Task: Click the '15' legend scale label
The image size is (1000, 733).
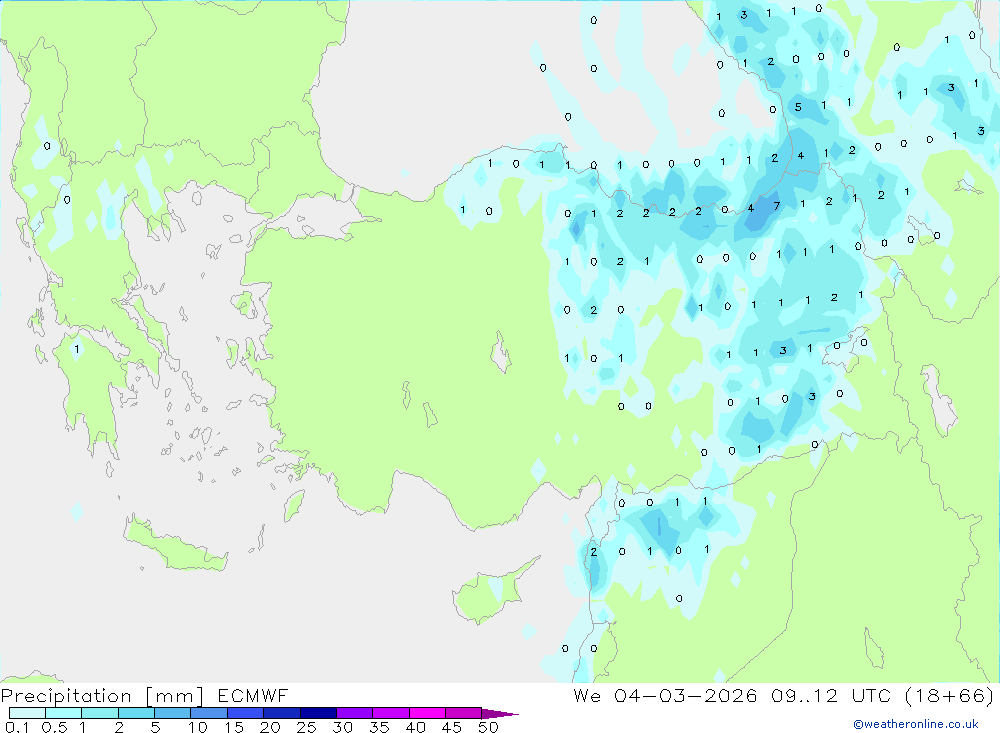Action: [x=234, y=727]
